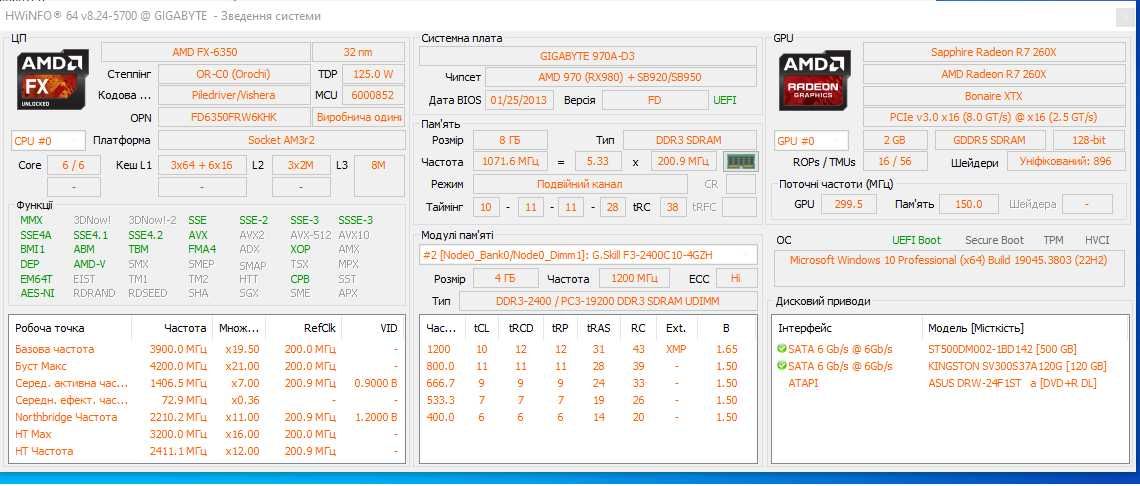Click the tCL column header

[481, 328]
